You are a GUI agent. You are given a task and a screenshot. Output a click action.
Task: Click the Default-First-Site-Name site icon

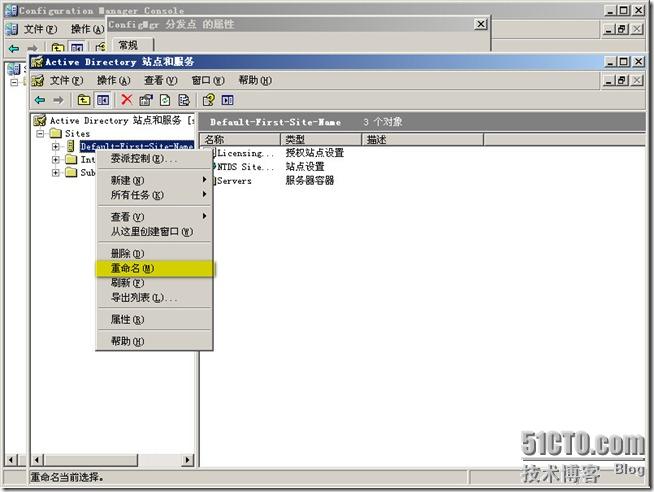click(x=71, y=146)
